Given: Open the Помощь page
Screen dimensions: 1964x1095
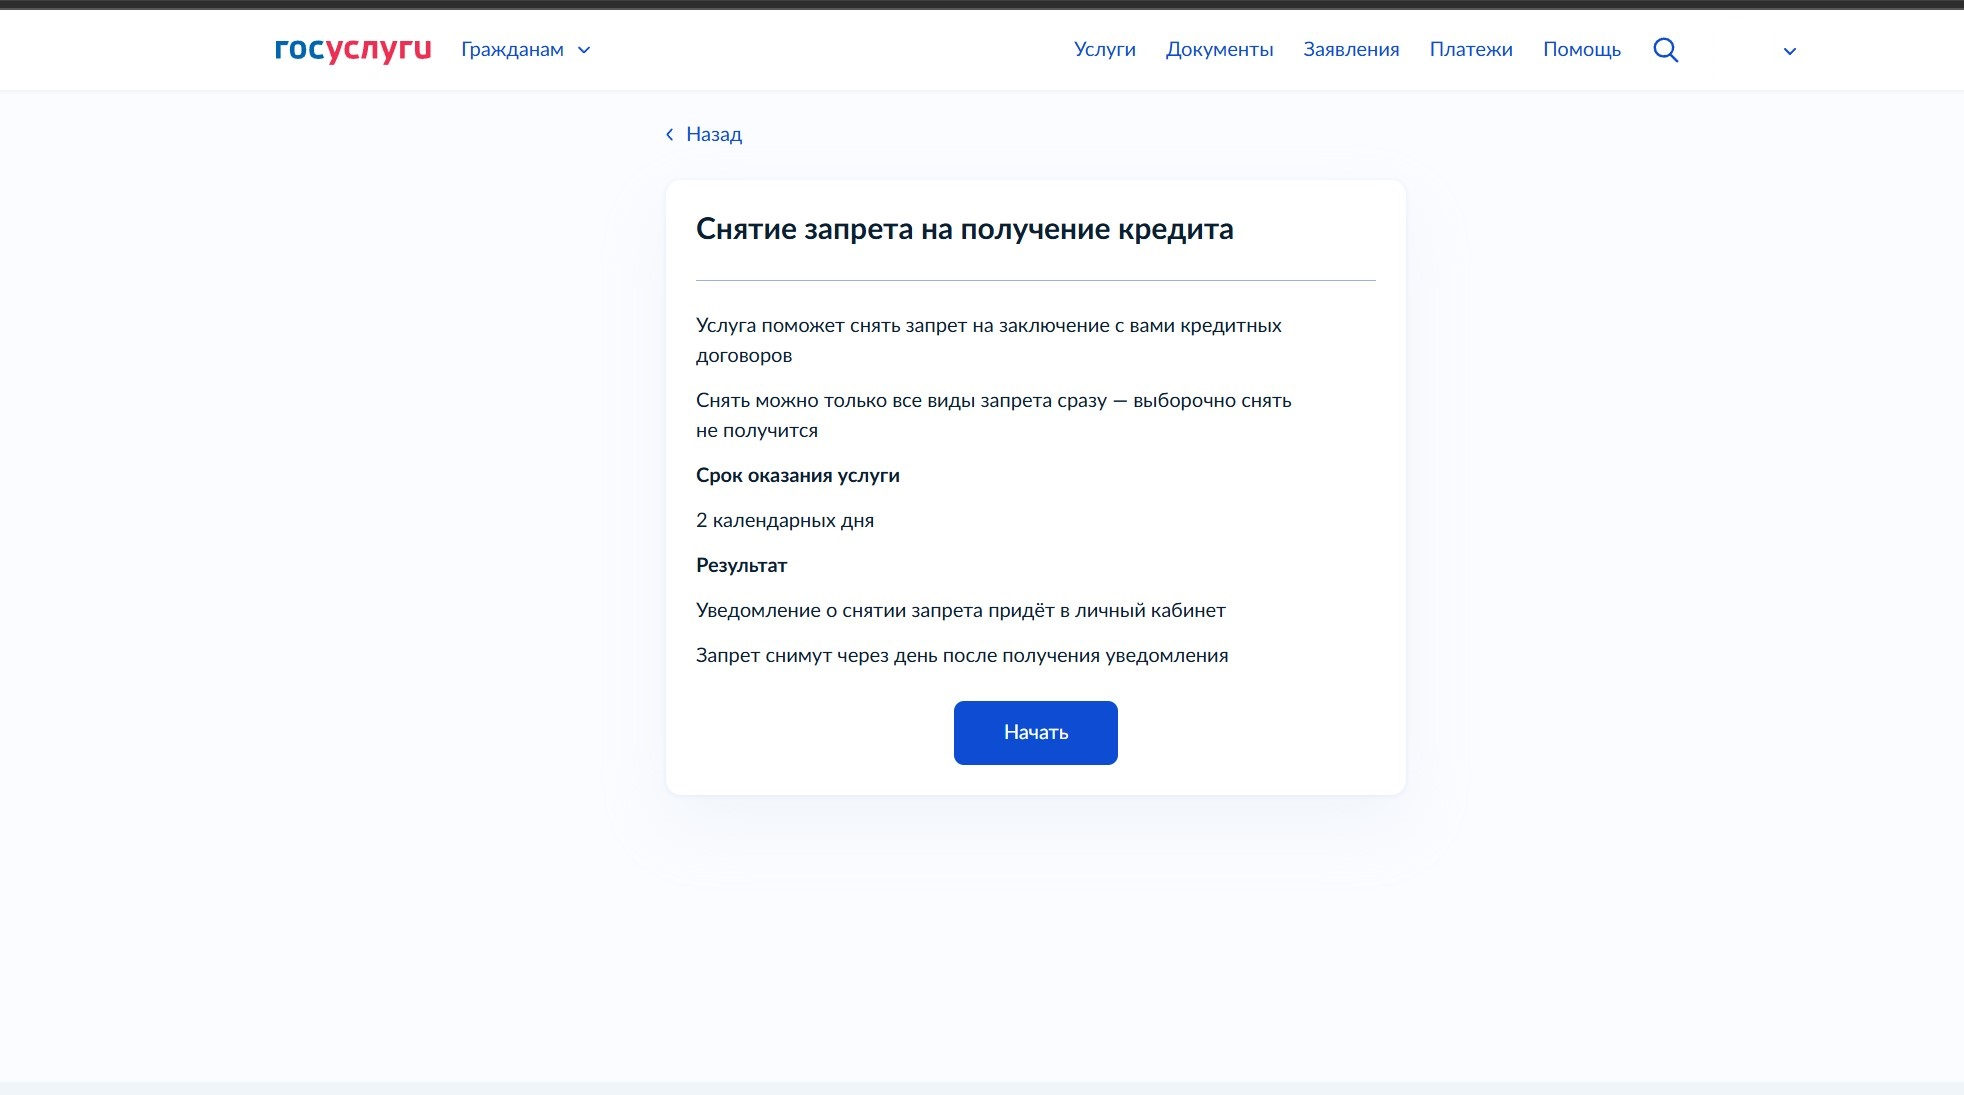Looking at the screenshot, I should [x=1581, y=50].
